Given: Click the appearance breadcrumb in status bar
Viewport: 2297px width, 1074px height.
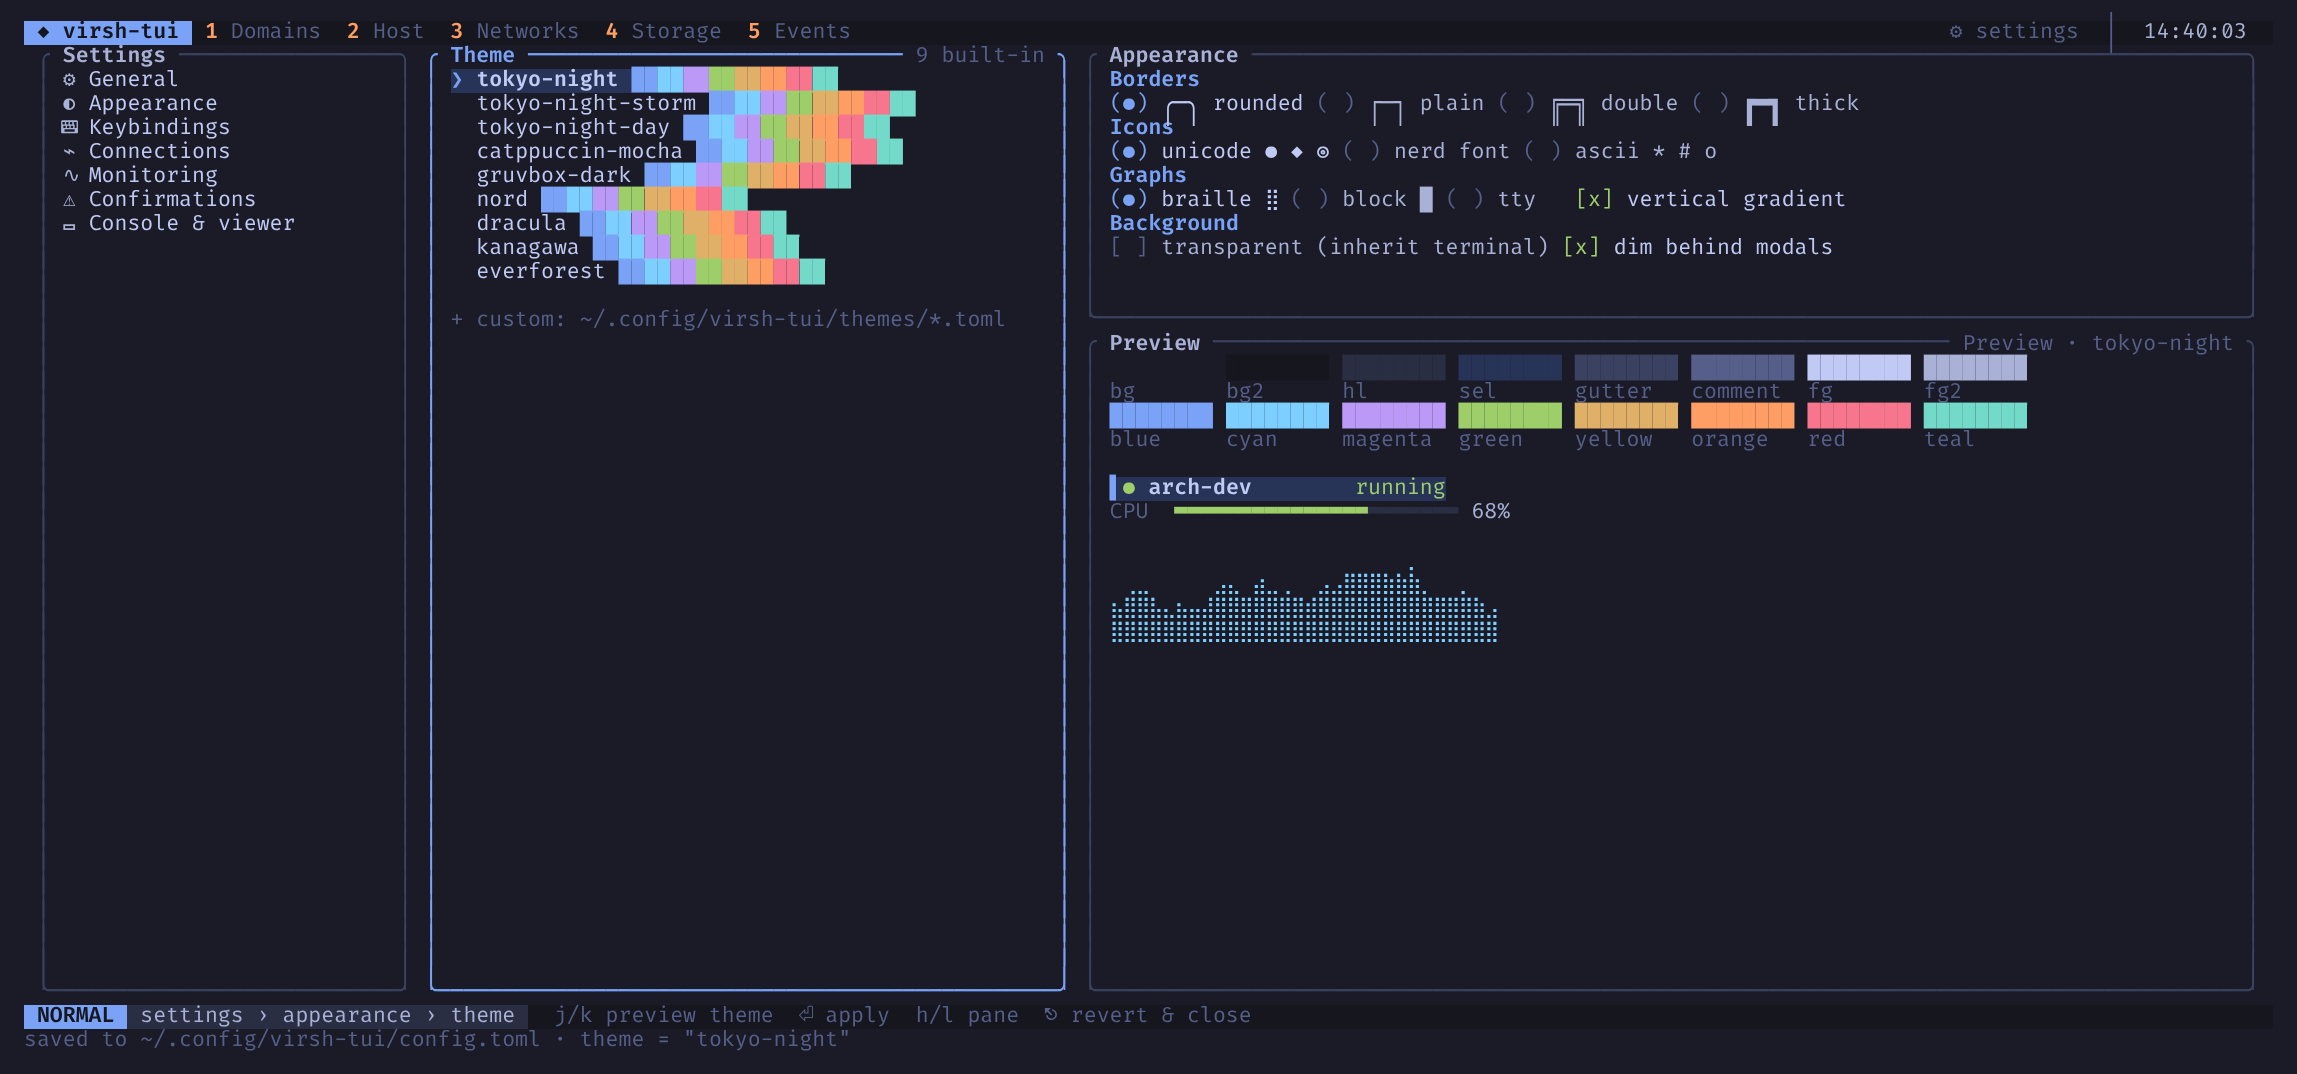Looking at the screenshot, I should pyautogui.click(x=346, y=1016).
